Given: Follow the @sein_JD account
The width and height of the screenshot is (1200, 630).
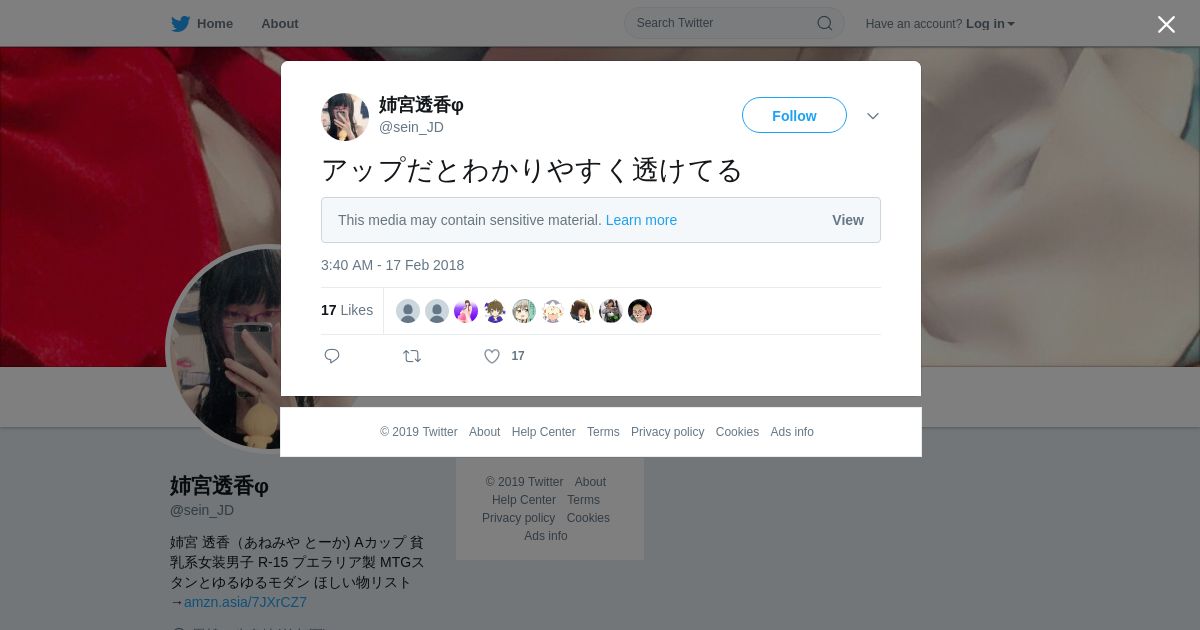Looking at the screenshot, I should pyautogui.click(x=794, y=116).
